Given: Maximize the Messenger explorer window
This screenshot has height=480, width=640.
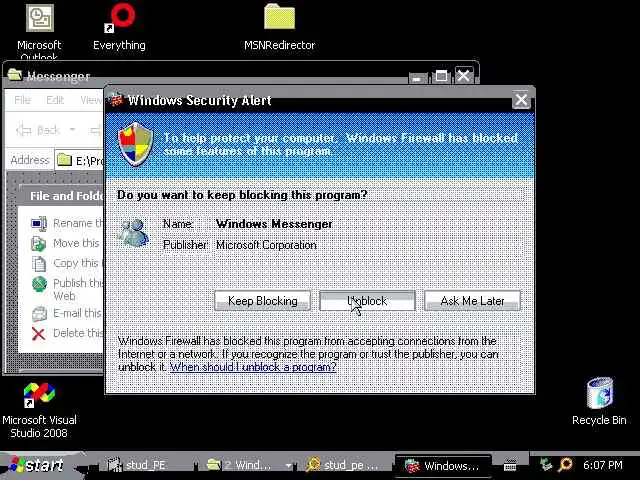Looking at the screenshot, I should (x=441, y=76).
